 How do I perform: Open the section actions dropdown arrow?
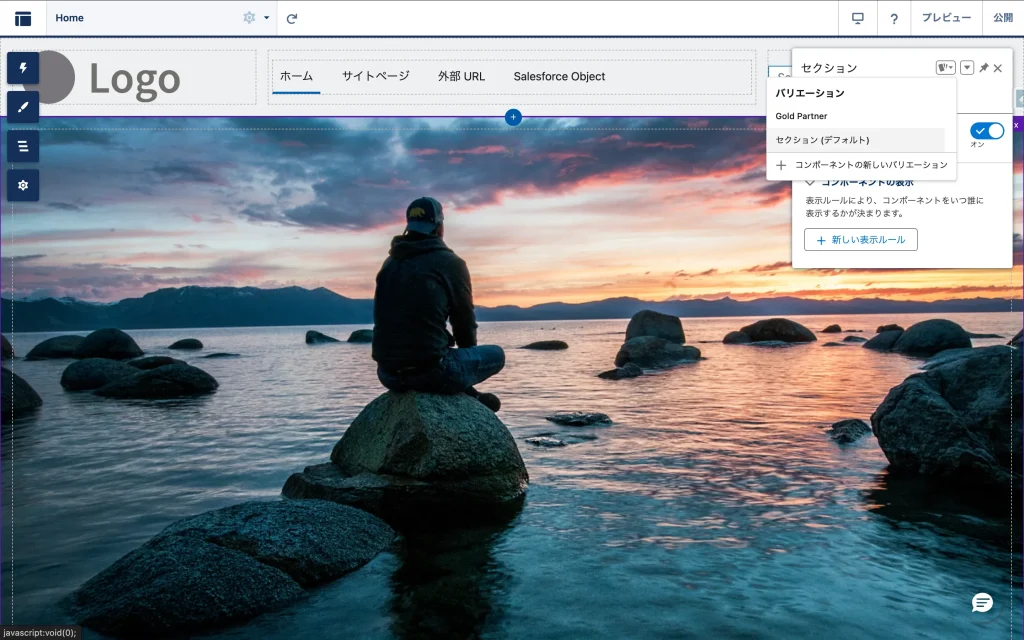point(967,68)
